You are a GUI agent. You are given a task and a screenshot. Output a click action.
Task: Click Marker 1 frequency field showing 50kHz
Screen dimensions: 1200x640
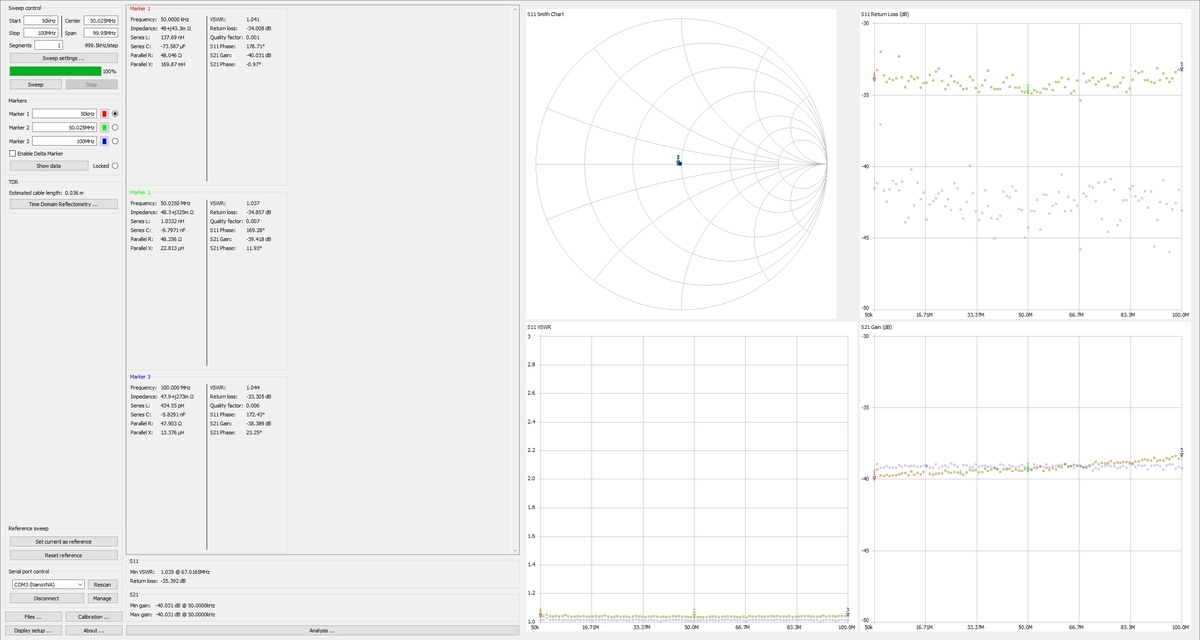[x=65, y=114]
